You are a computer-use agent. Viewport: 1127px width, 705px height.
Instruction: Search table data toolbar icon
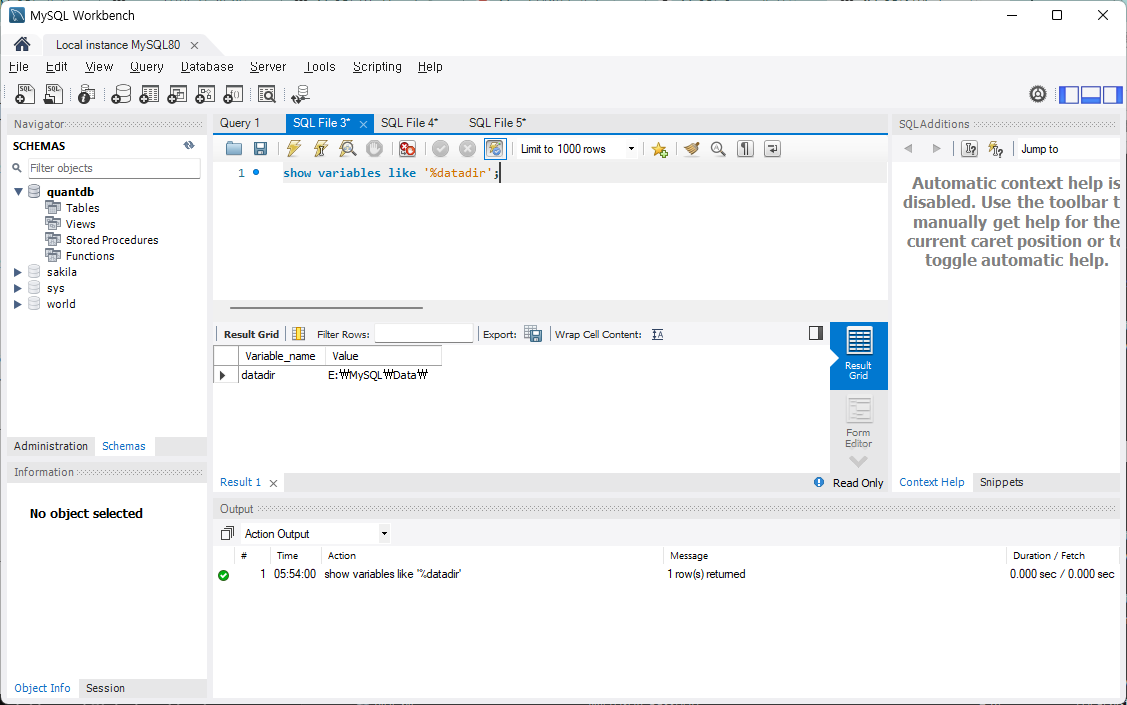267,94
